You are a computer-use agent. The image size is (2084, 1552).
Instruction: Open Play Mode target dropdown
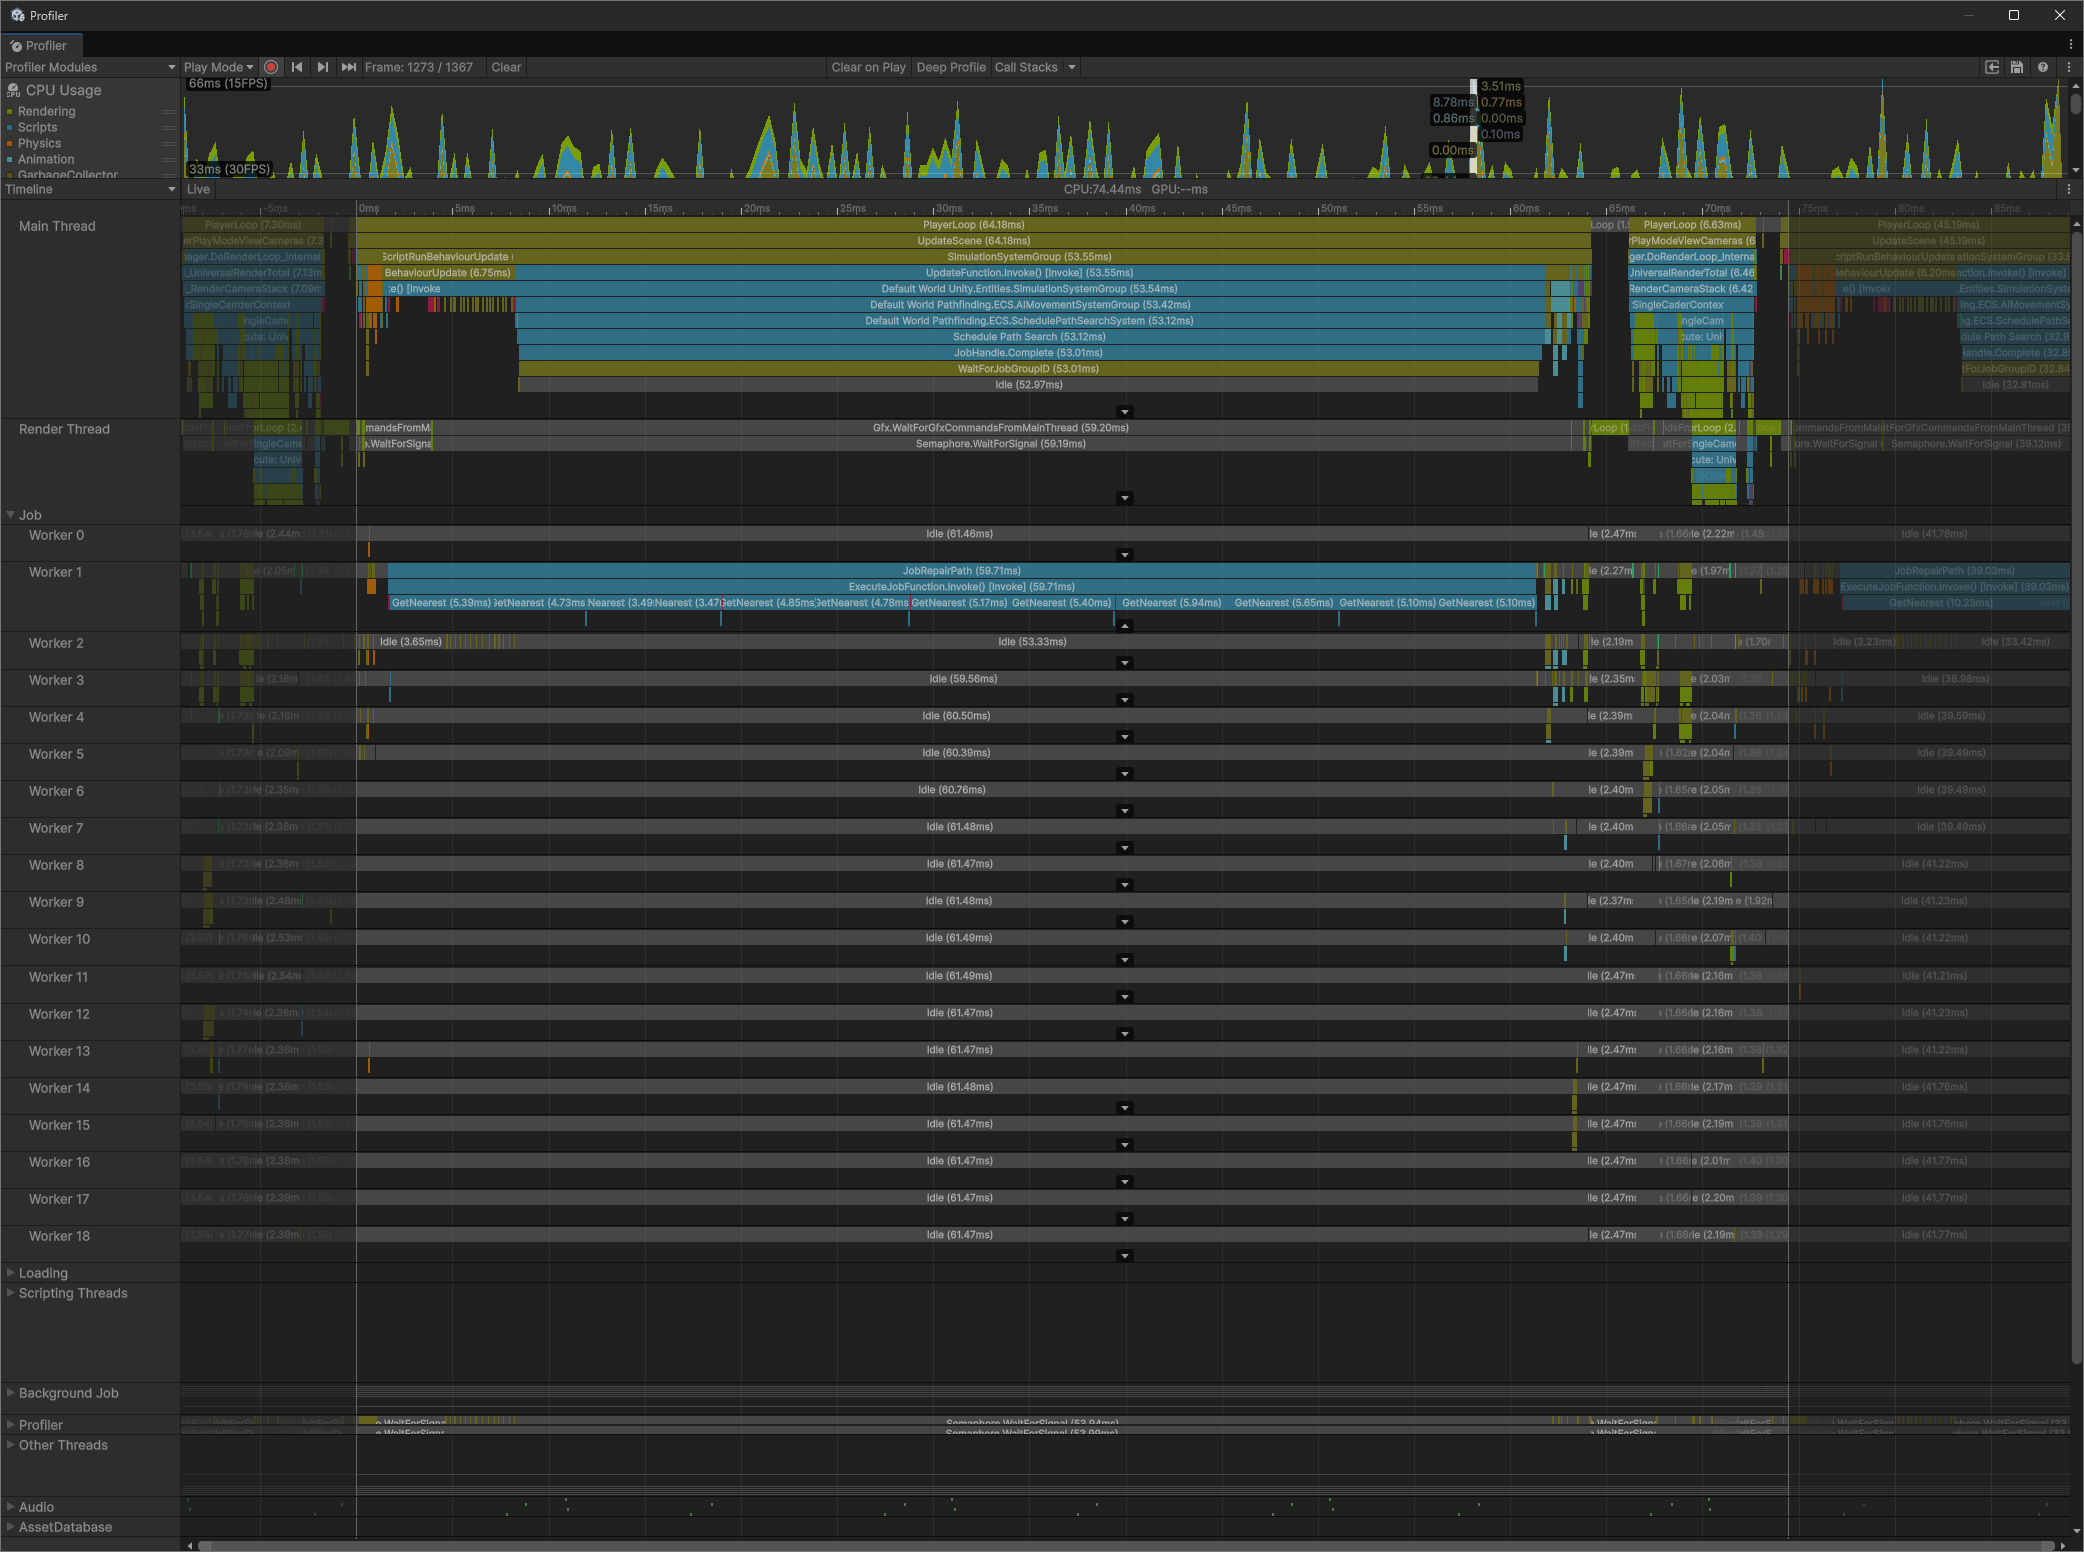[218, 67]
